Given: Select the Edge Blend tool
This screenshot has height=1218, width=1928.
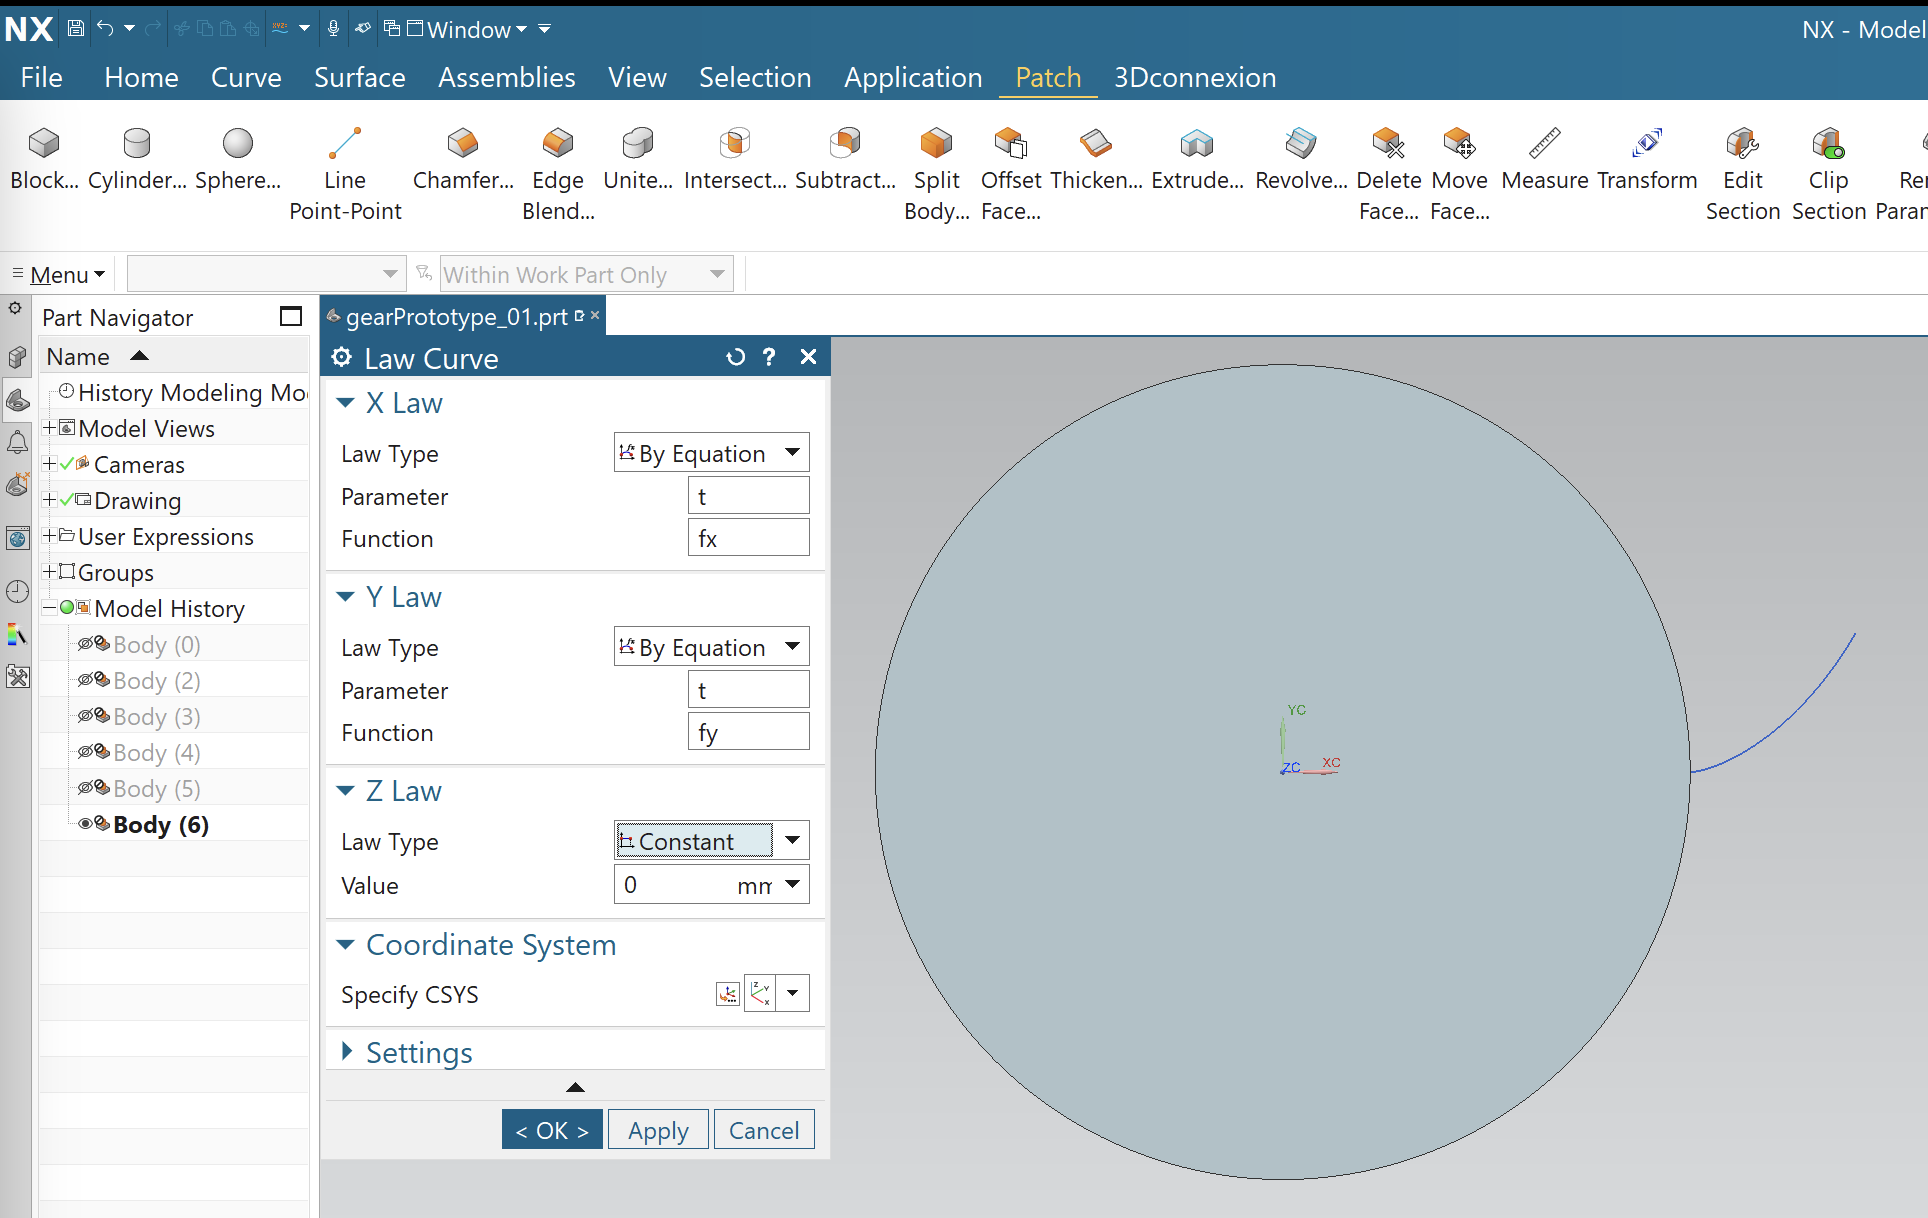Looking at the screenshot, I should [557, 144].
